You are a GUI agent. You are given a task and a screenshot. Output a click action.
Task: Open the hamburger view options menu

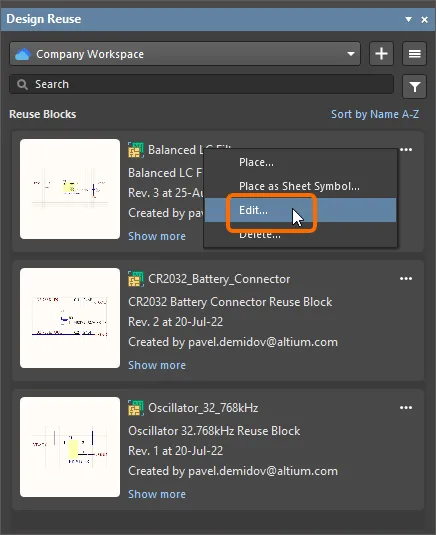(414, 54)
